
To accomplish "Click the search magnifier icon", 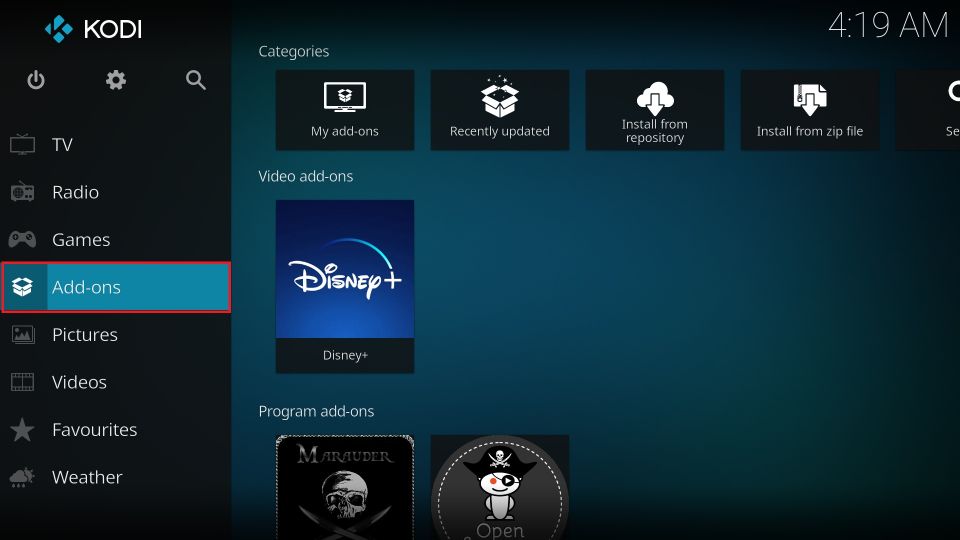I will [x=196, y=80].
